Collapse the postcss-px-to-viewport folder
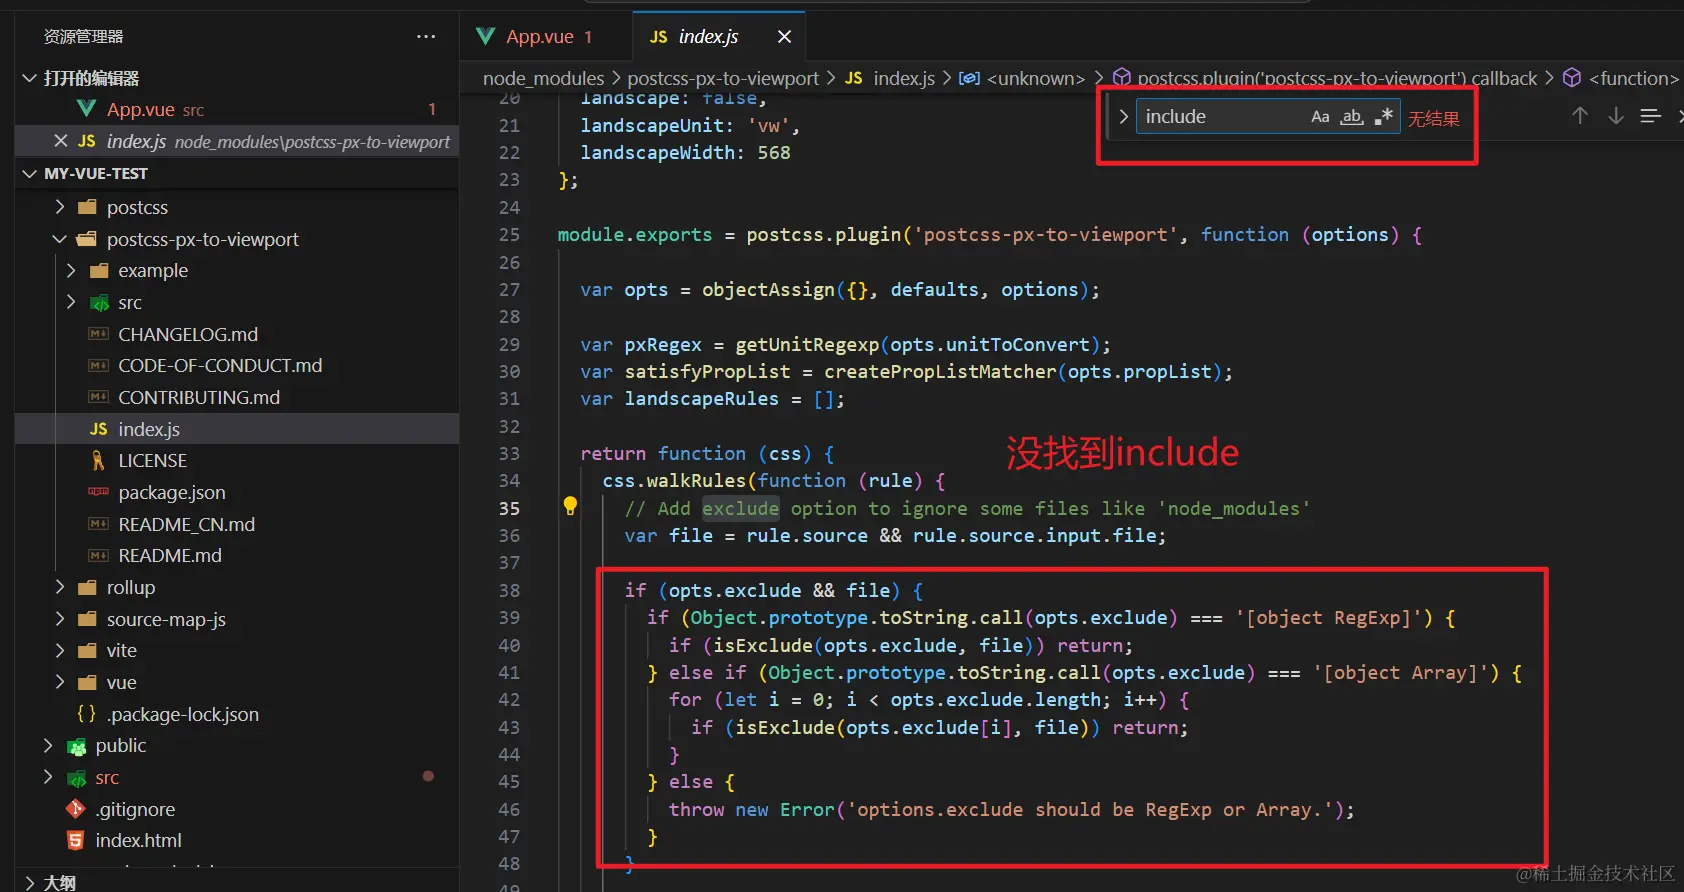The image size is (1684, 892). click(x=60, y=239)
